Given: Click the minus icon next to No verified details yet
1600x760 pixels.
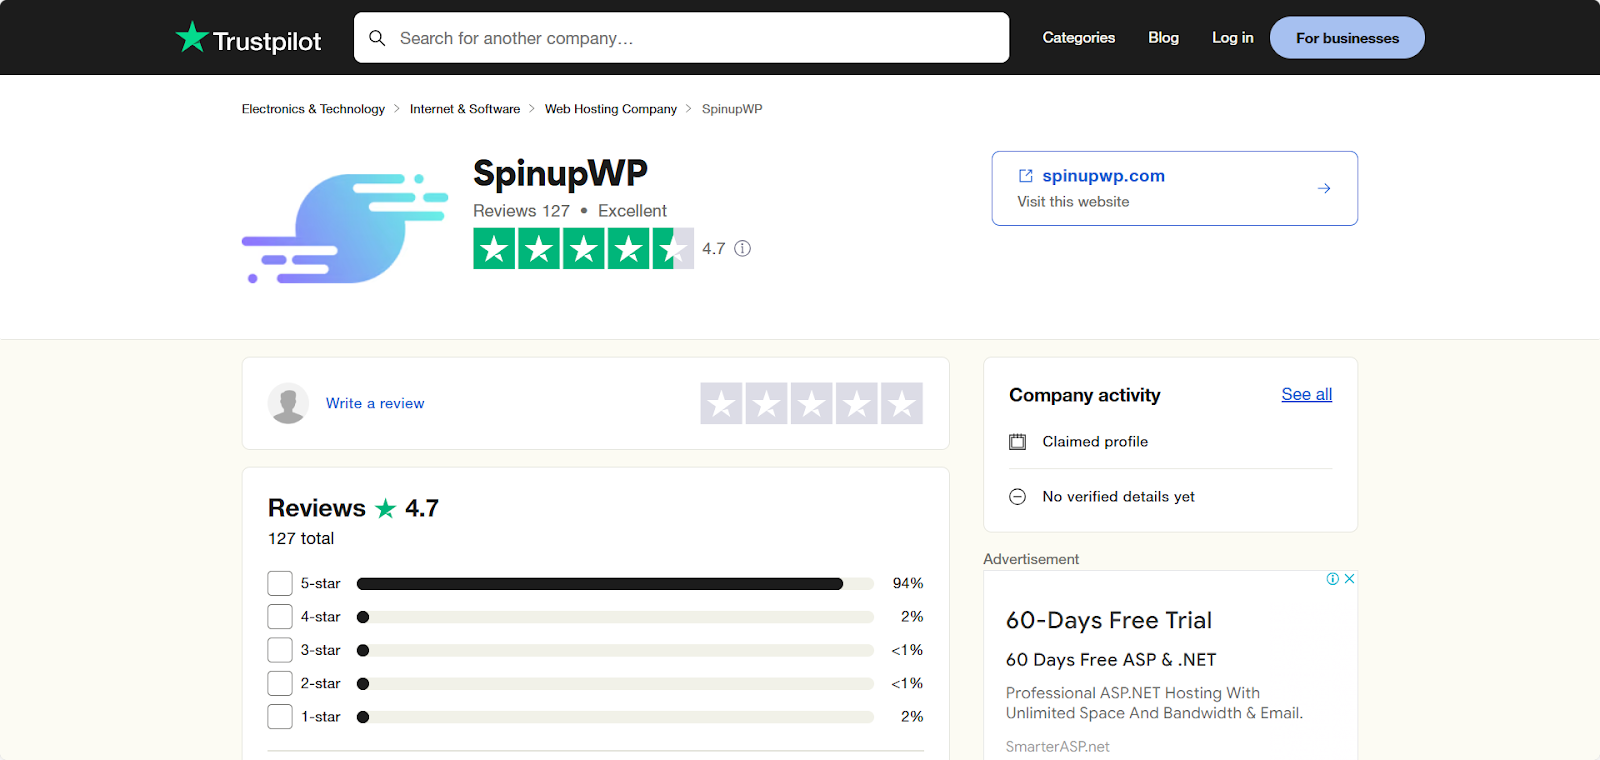Looking at the screenshot, I should point(1017,496).
